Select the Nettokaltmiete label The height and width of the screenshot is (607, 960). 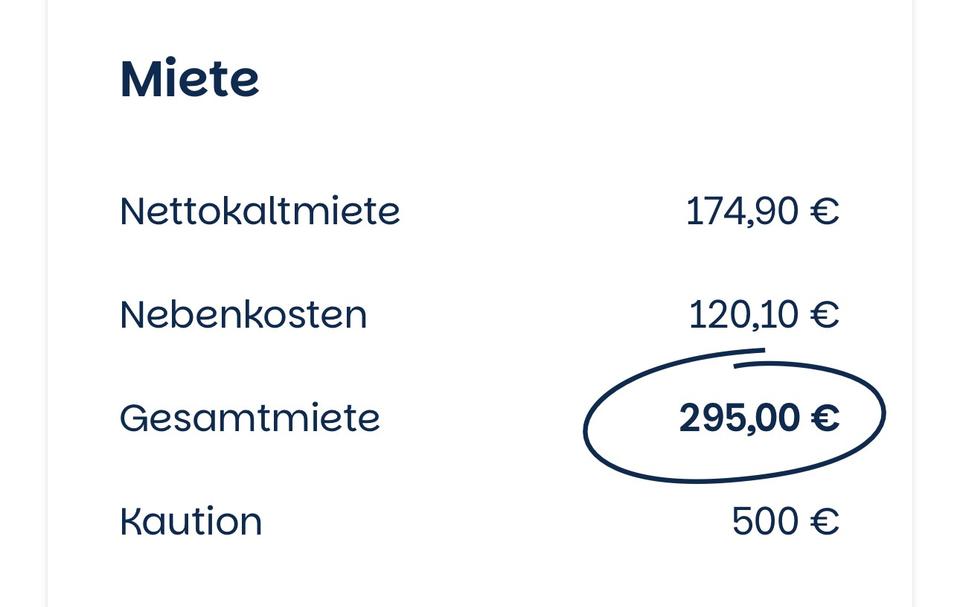[x=259, y=211]
